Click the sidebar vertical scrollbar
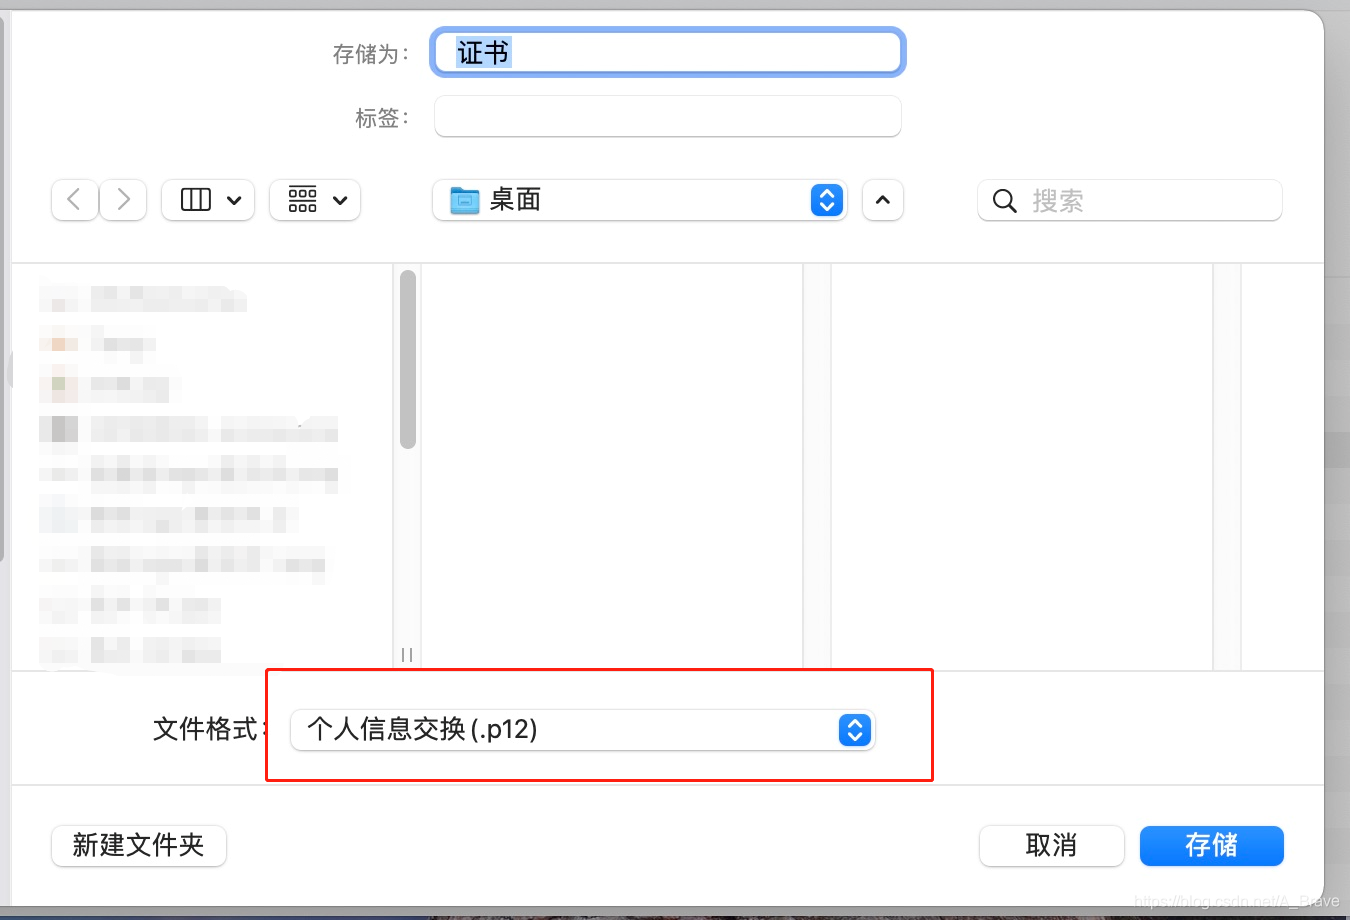This screenshot has width=1350, height=920. coord(407,359)
